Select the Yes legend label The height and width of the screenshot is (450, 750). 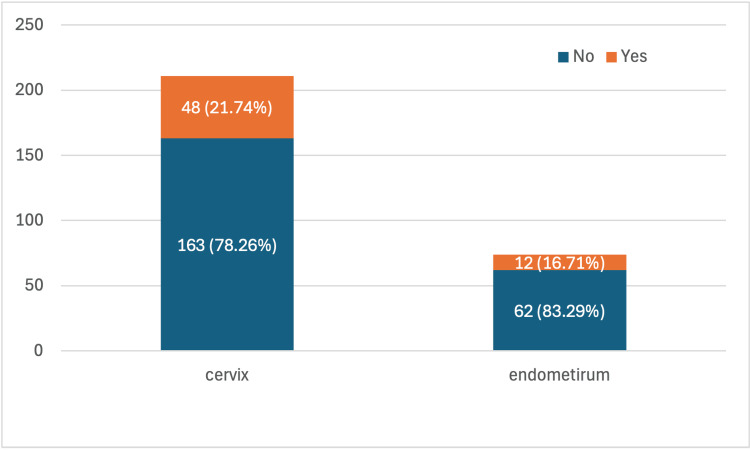(x=634, y=56)
